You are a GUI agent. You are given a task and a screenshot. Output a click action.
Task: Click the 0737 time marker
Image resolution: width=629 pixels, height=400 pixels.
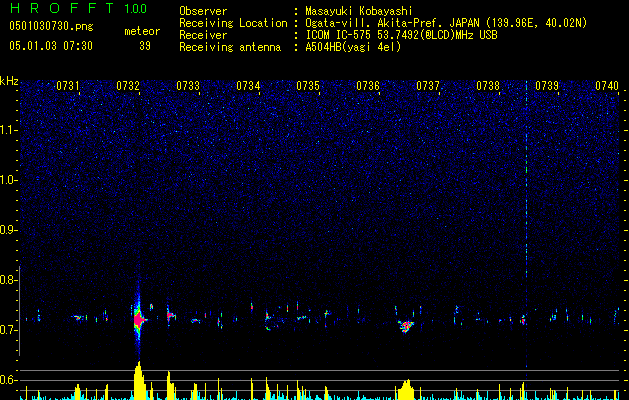(x=428, y=85)
